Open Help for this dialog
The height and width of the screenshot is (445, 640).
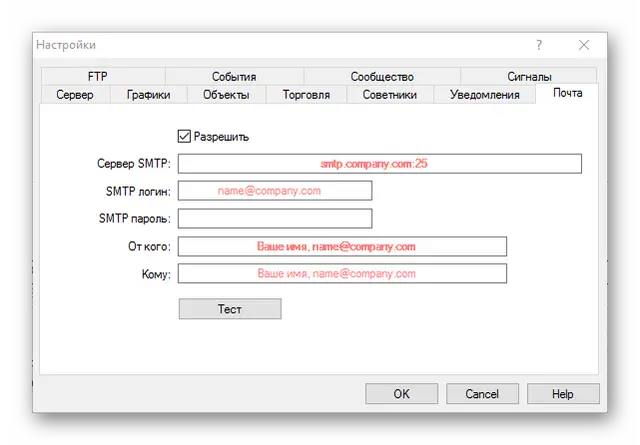(563, 394)
